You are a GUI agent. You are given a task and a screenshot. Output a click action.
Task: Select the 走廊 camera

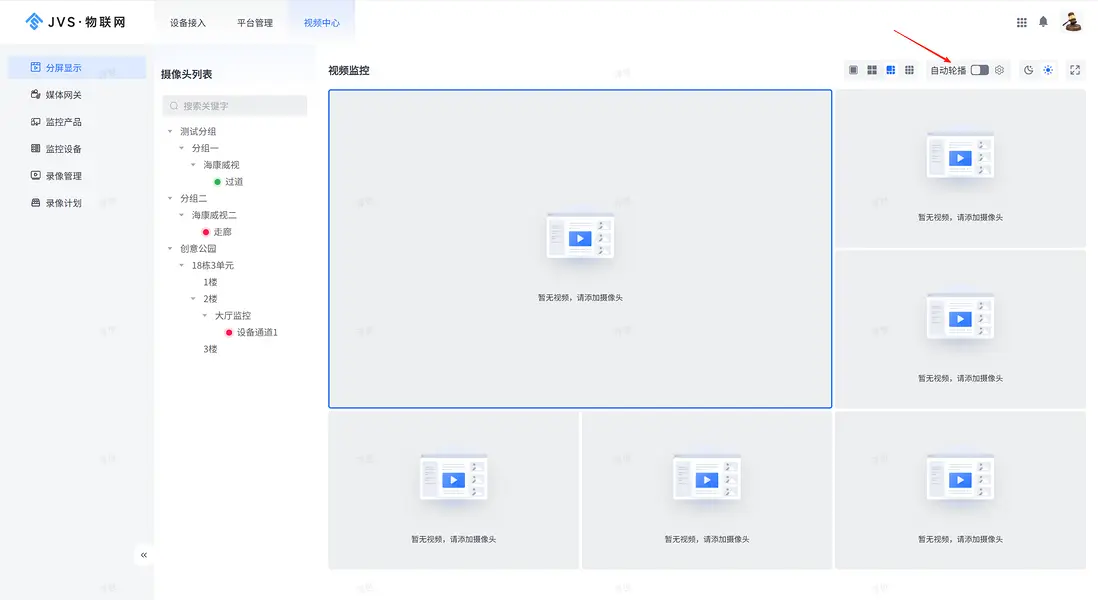click(223, 232)
